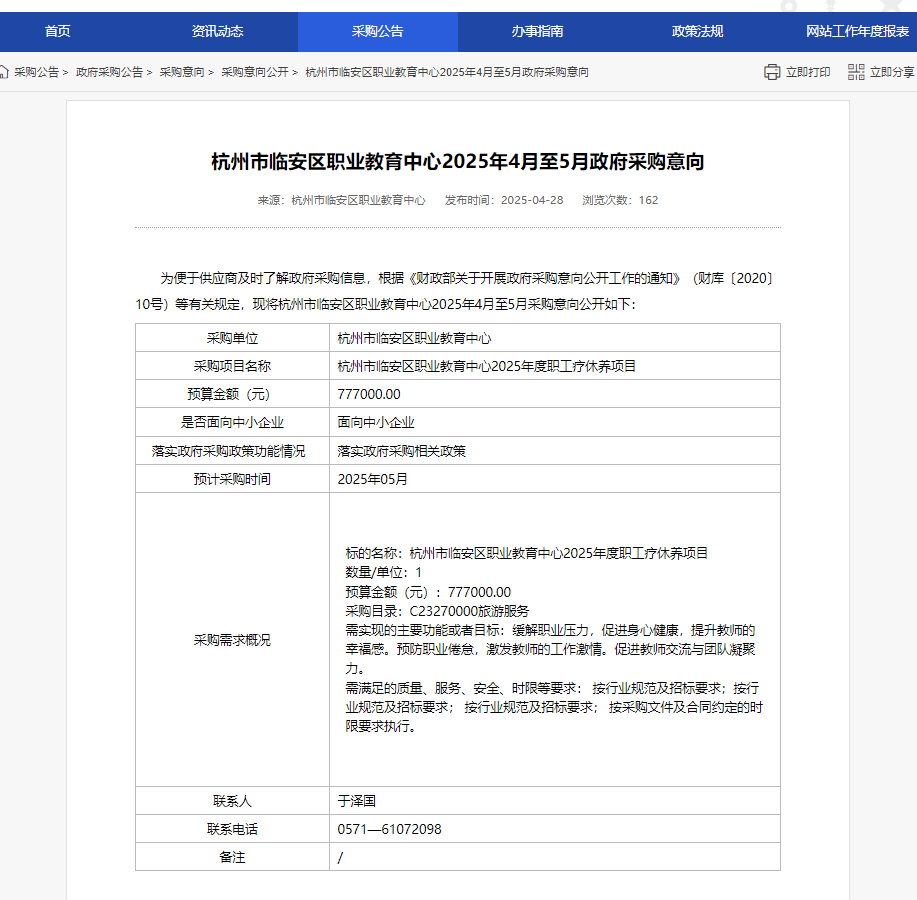917x900 pixels.
Task: Click the 立即分享 text label
Action: tap(892, 72)
